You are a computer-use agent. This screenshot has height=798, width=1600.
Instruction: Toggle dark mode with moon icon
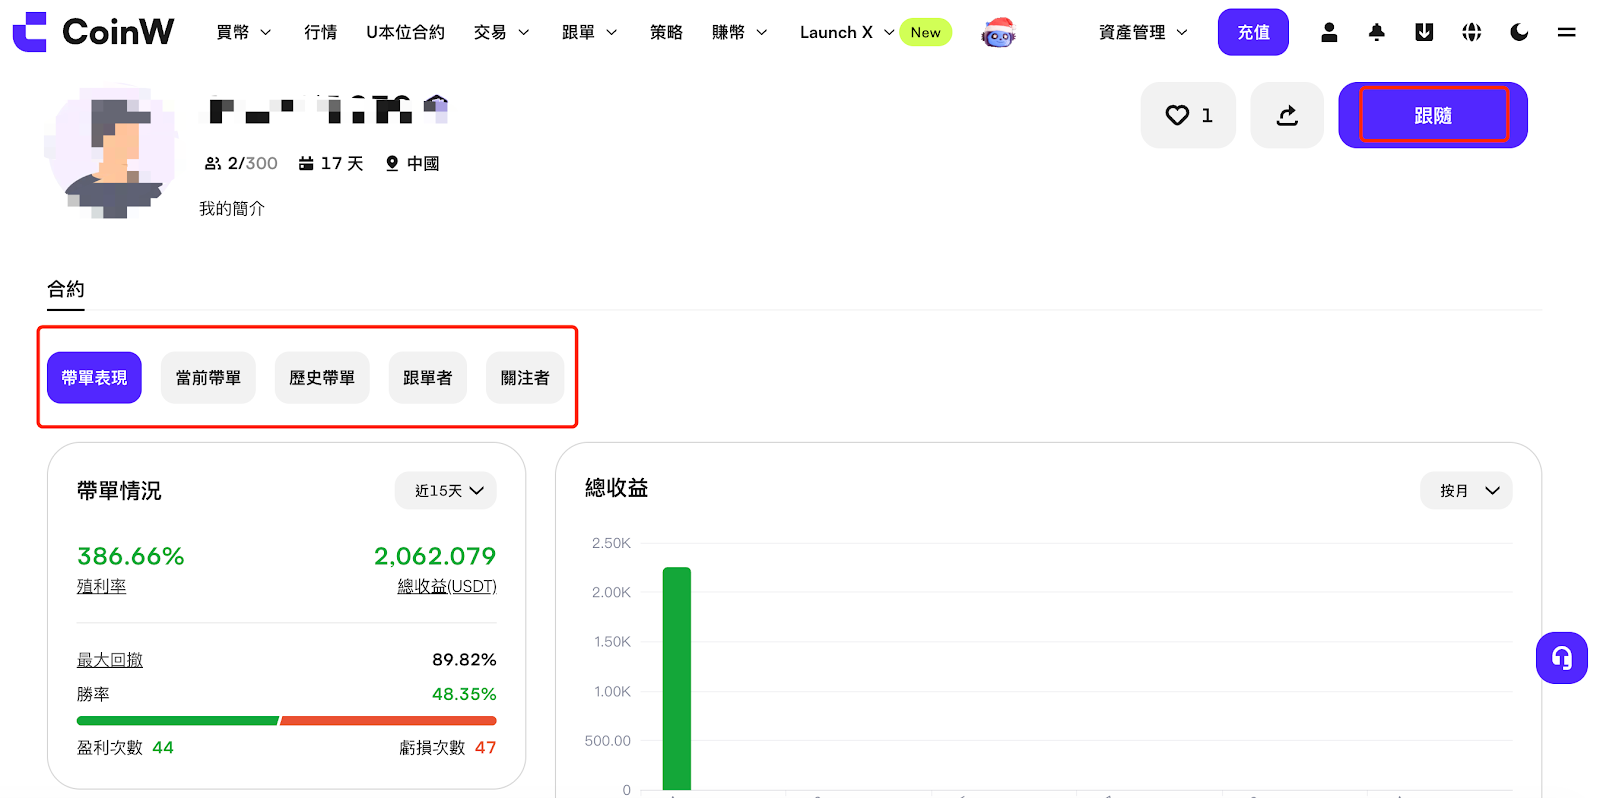(1519, 32)
